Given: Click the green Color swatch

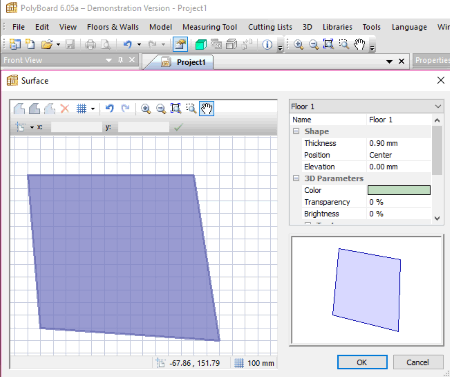Looking at the screenshot, I should (399, 190).
